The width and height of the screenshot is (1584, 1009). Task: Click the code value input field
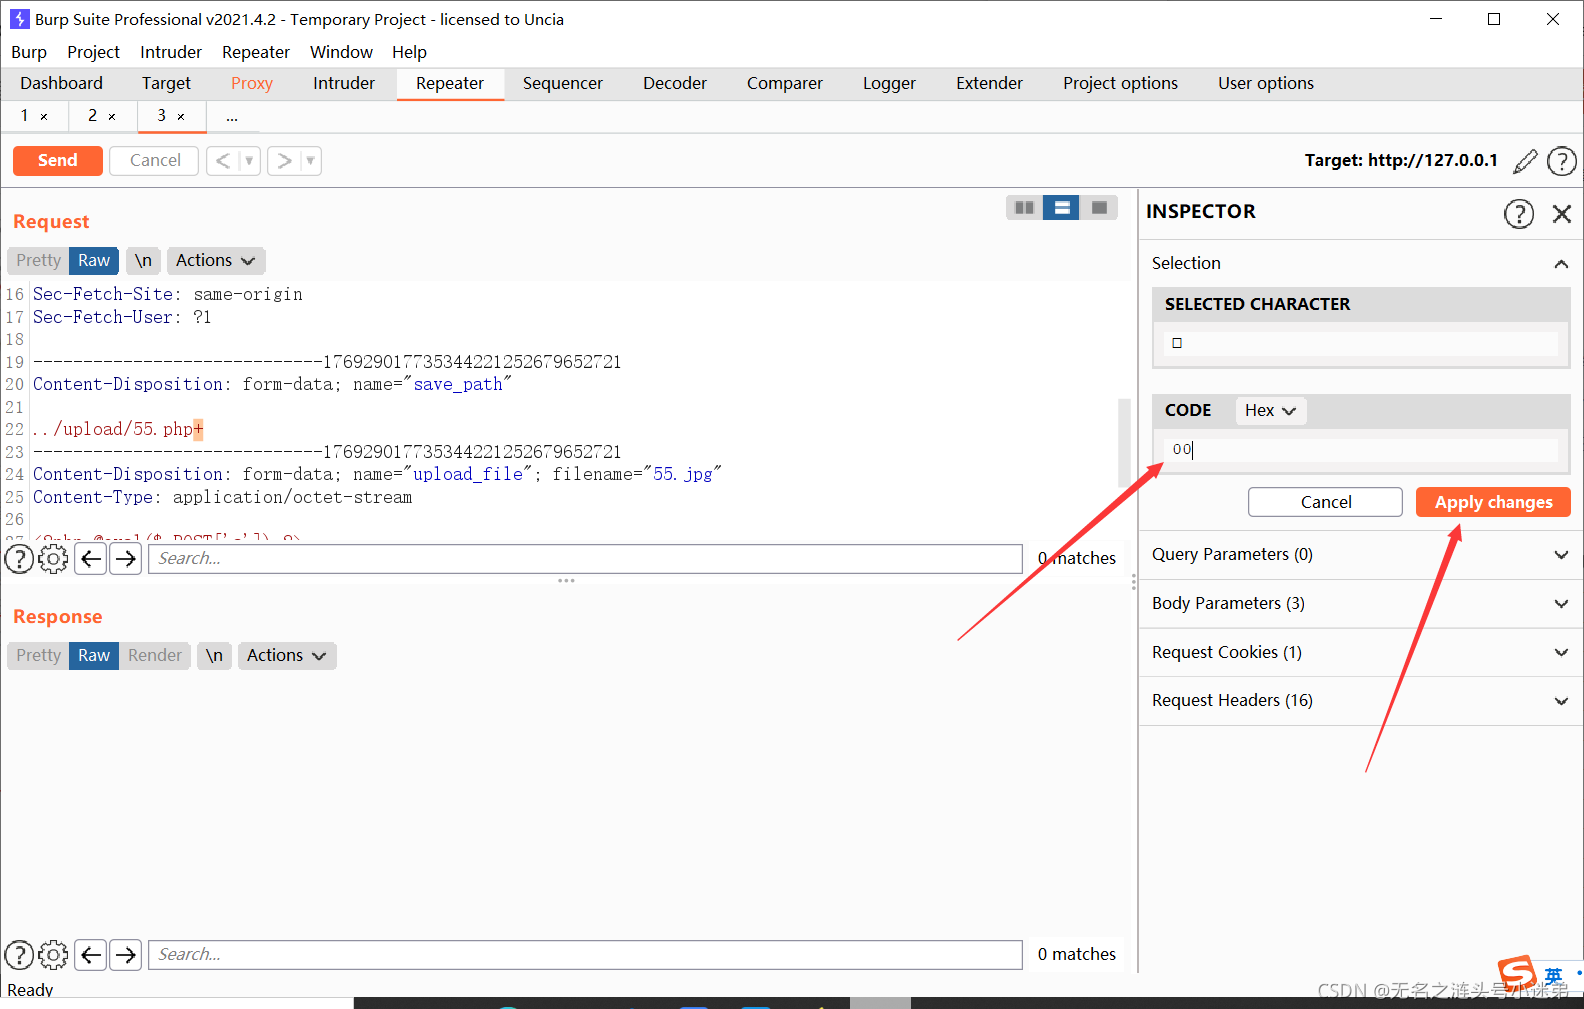coord(1360,450)
